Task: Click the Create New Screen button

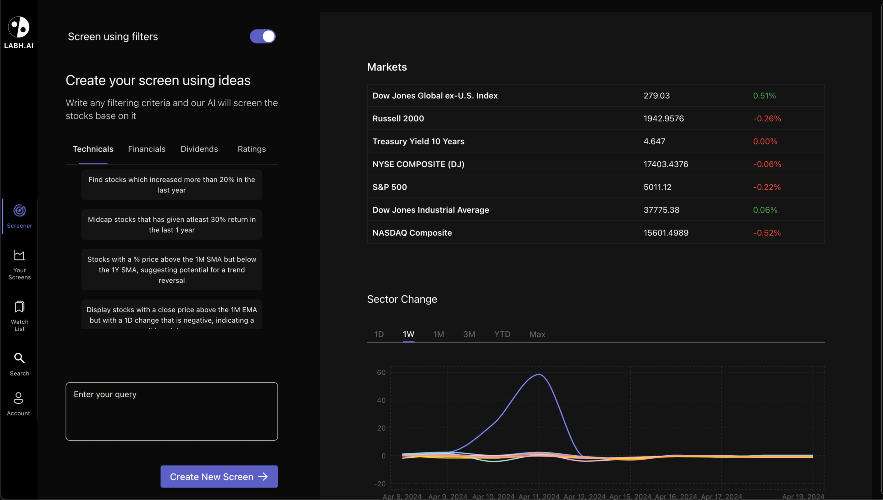Action: point(219,477)
